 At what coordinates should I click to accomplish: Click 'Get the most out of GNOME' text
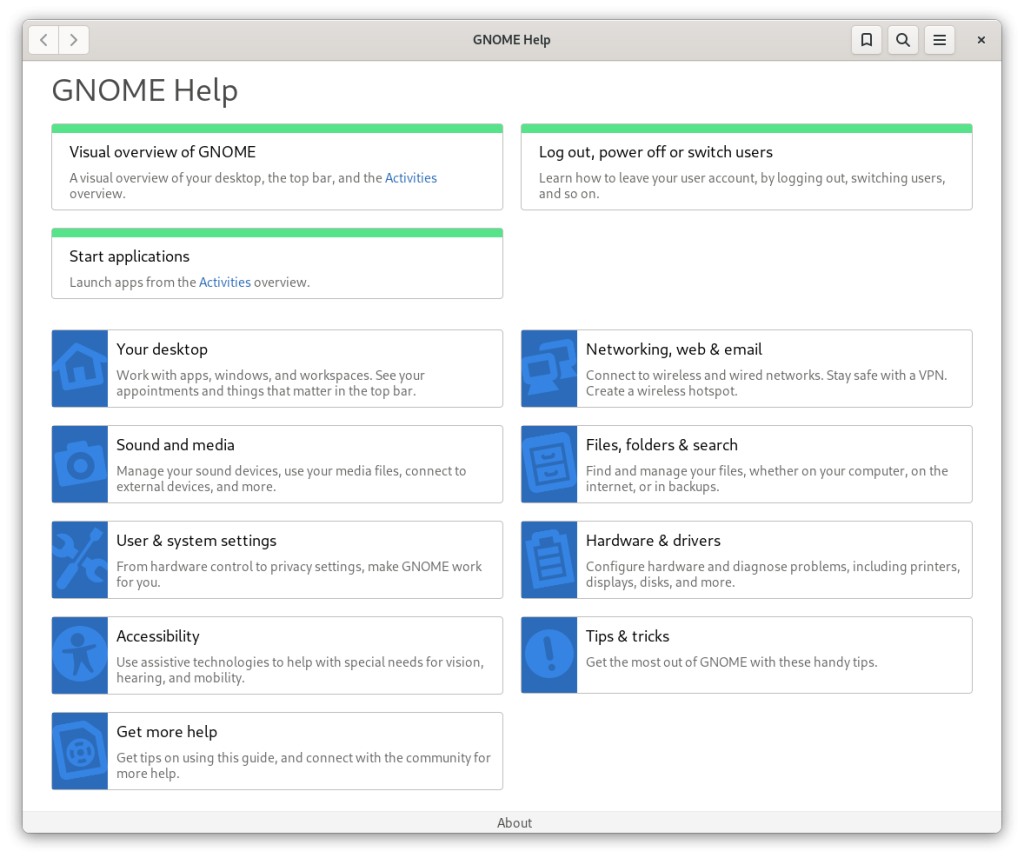pos(731,662)
